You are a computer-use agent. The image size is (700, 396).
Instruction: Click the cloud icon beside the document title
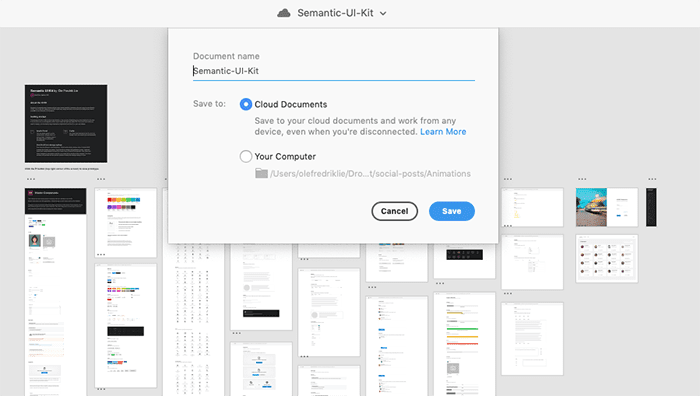coord(283,13)
